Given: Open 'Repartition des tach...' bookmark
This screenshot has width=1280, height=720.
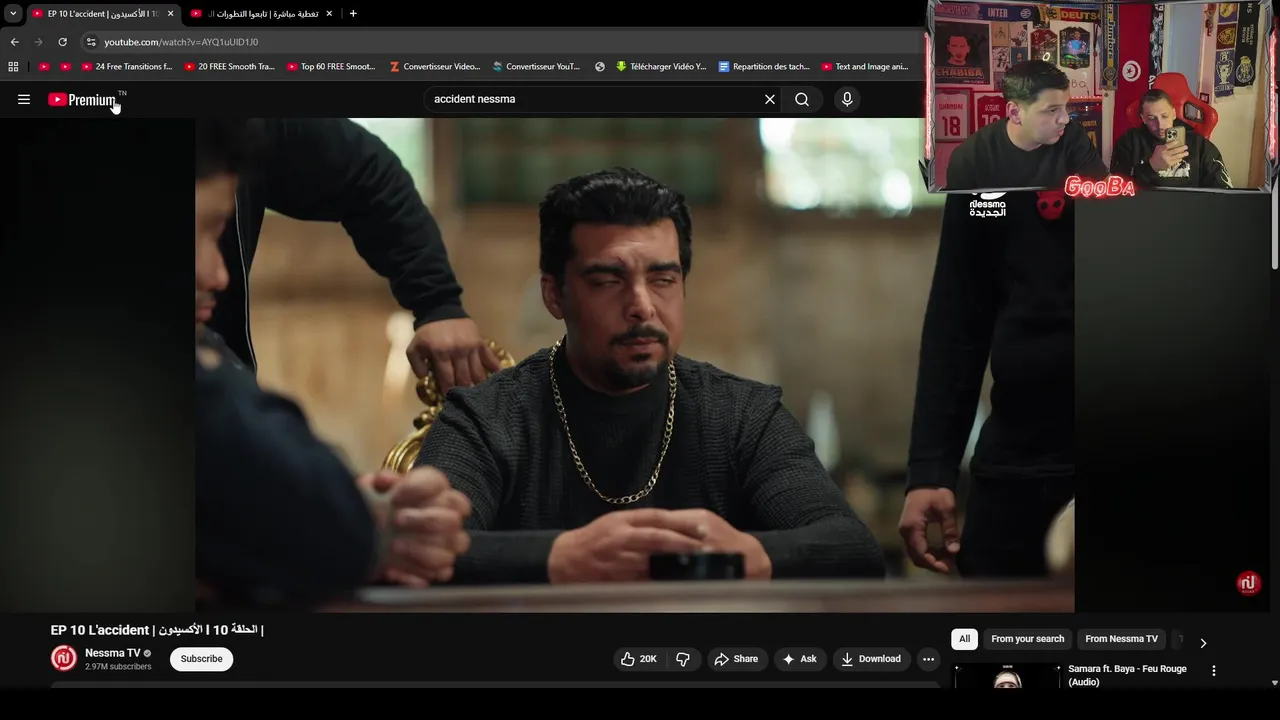Looking at the screenshot, I should [x=765, y=67].
